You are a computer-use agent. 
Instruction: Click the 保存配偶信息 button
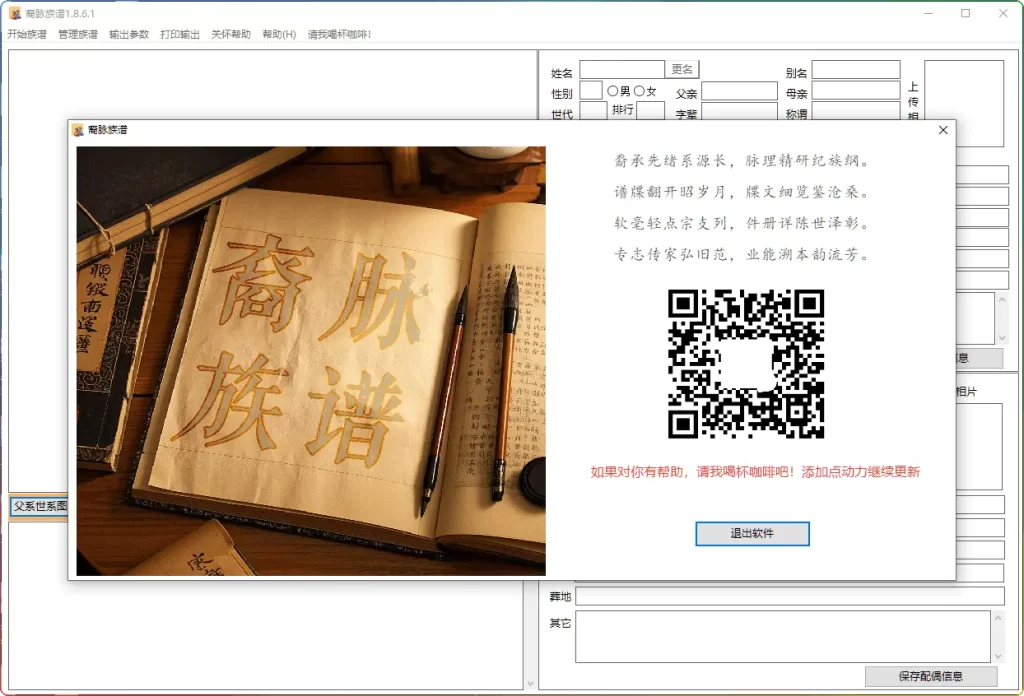931,676
